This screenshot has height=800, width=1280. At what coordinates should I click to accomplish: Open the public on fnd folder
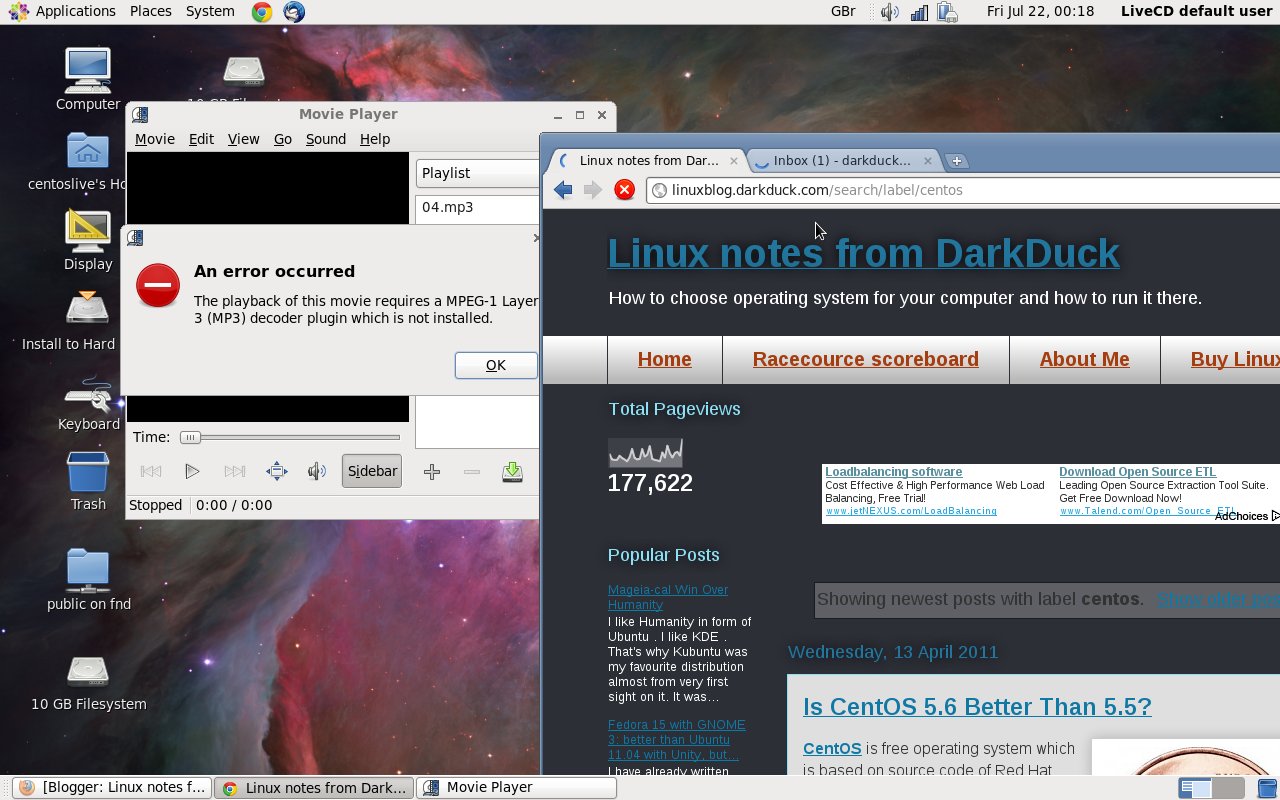point(88,580)
